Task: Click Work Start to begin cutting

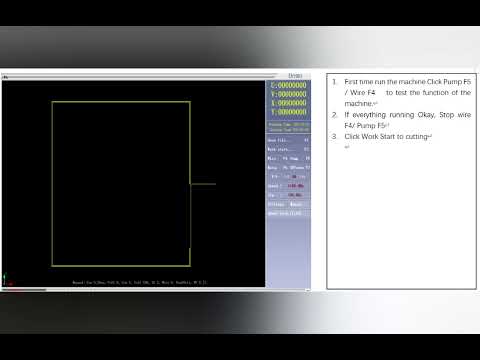Action: pos(288,149)
